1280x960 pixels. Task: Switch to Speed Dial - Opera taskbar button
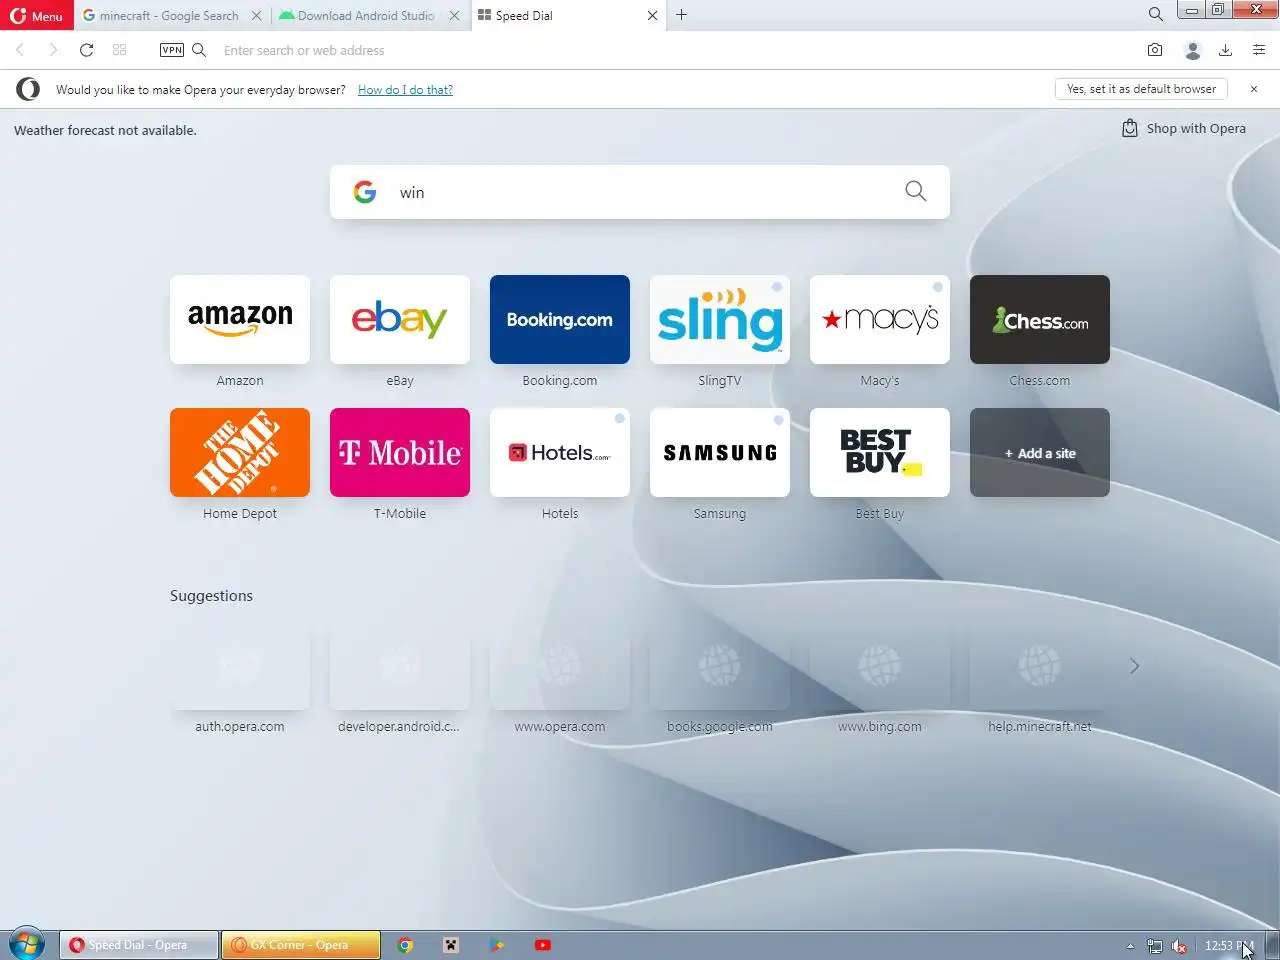tap(139, 945)
